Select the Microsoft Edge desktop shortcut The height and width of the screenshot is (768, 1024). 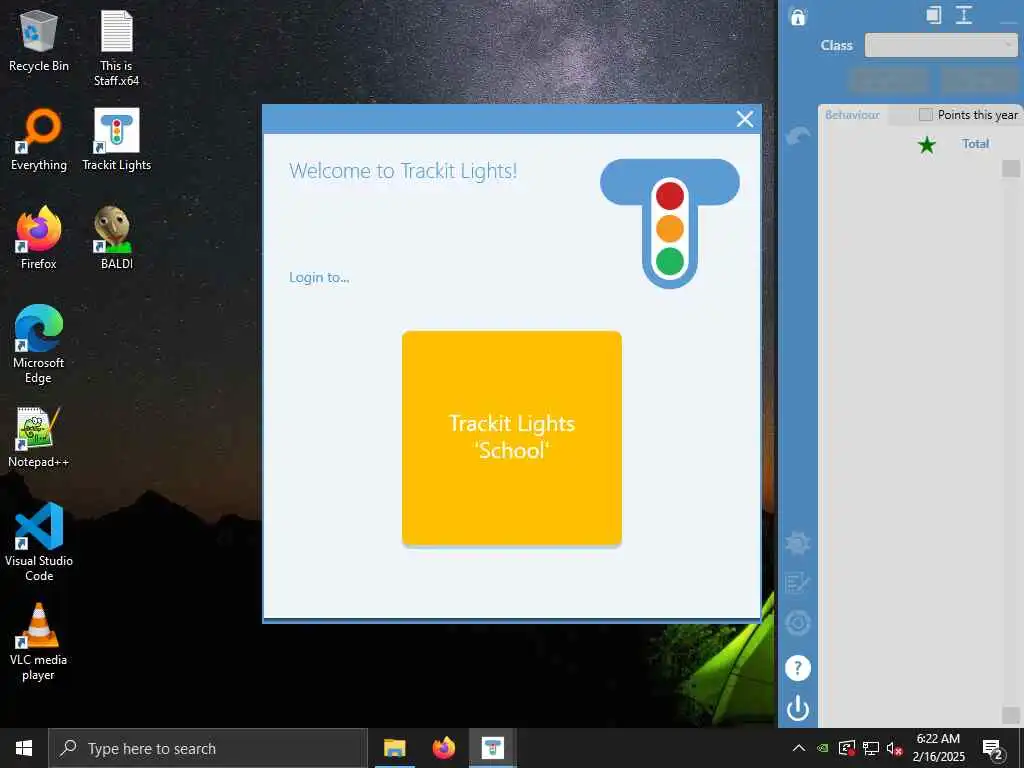pos(39,344)
